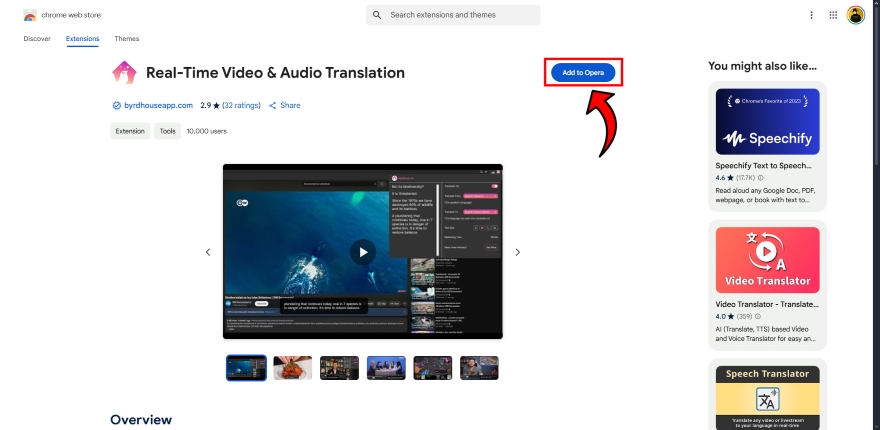Select the fifth screenshot thumbnail

pos(433,368)
